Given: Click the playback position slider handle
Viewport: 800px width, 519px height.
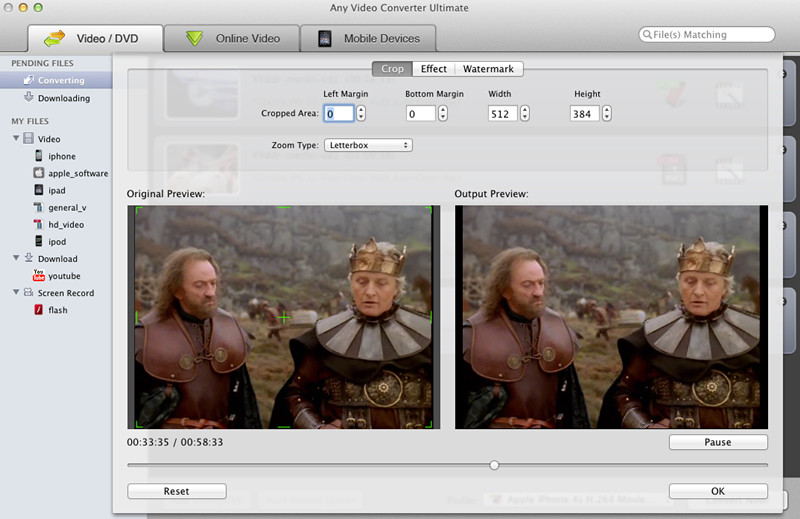Looking at the screenshot, I should [494, 464].
